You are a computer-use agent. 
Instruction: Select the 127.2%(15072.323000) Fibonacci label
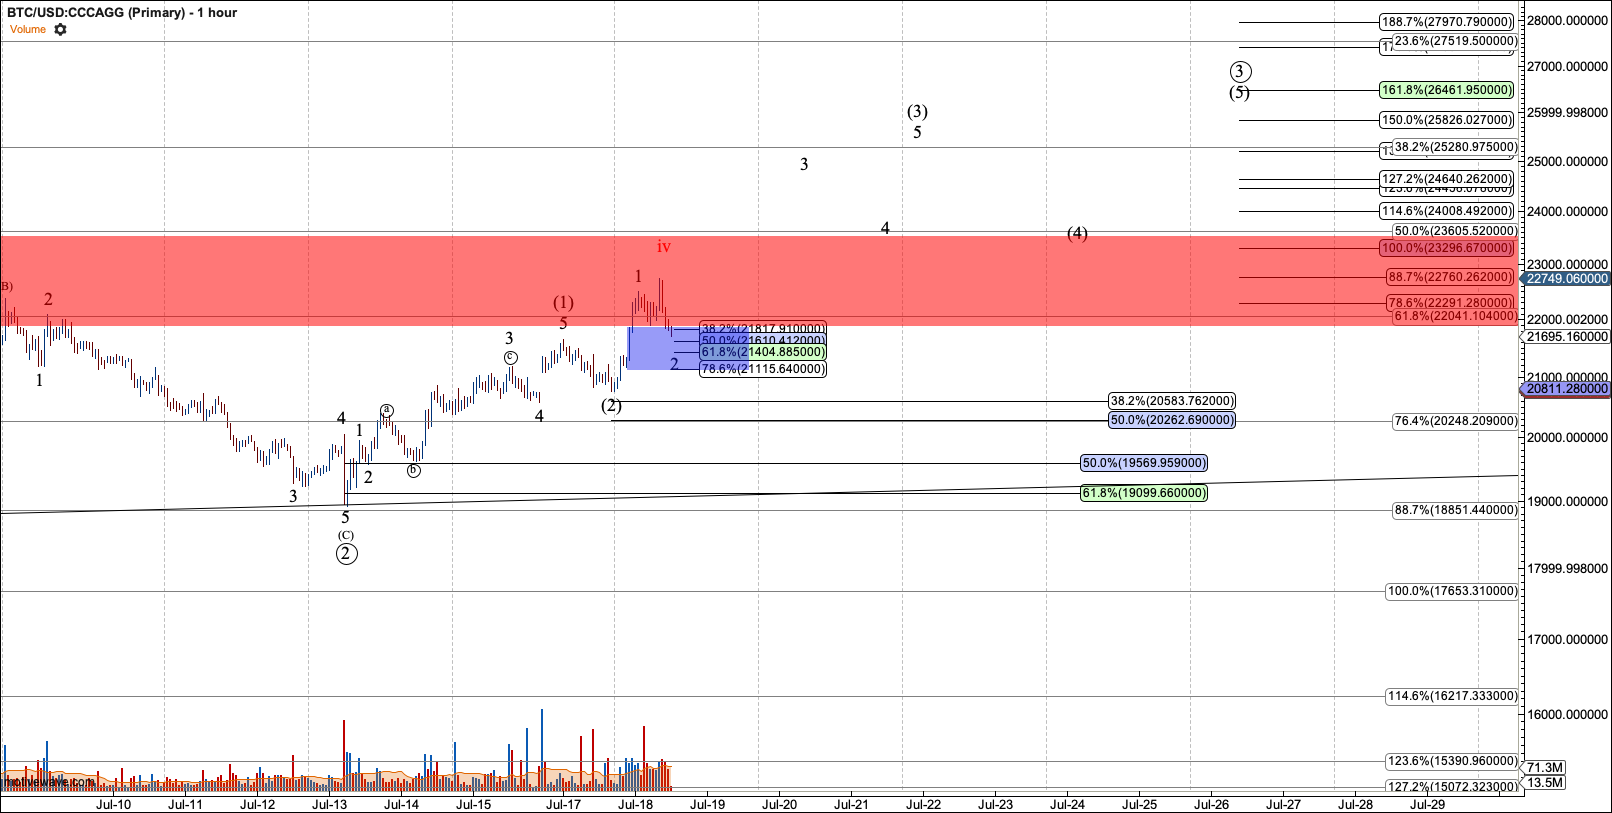coord(1452,787)
